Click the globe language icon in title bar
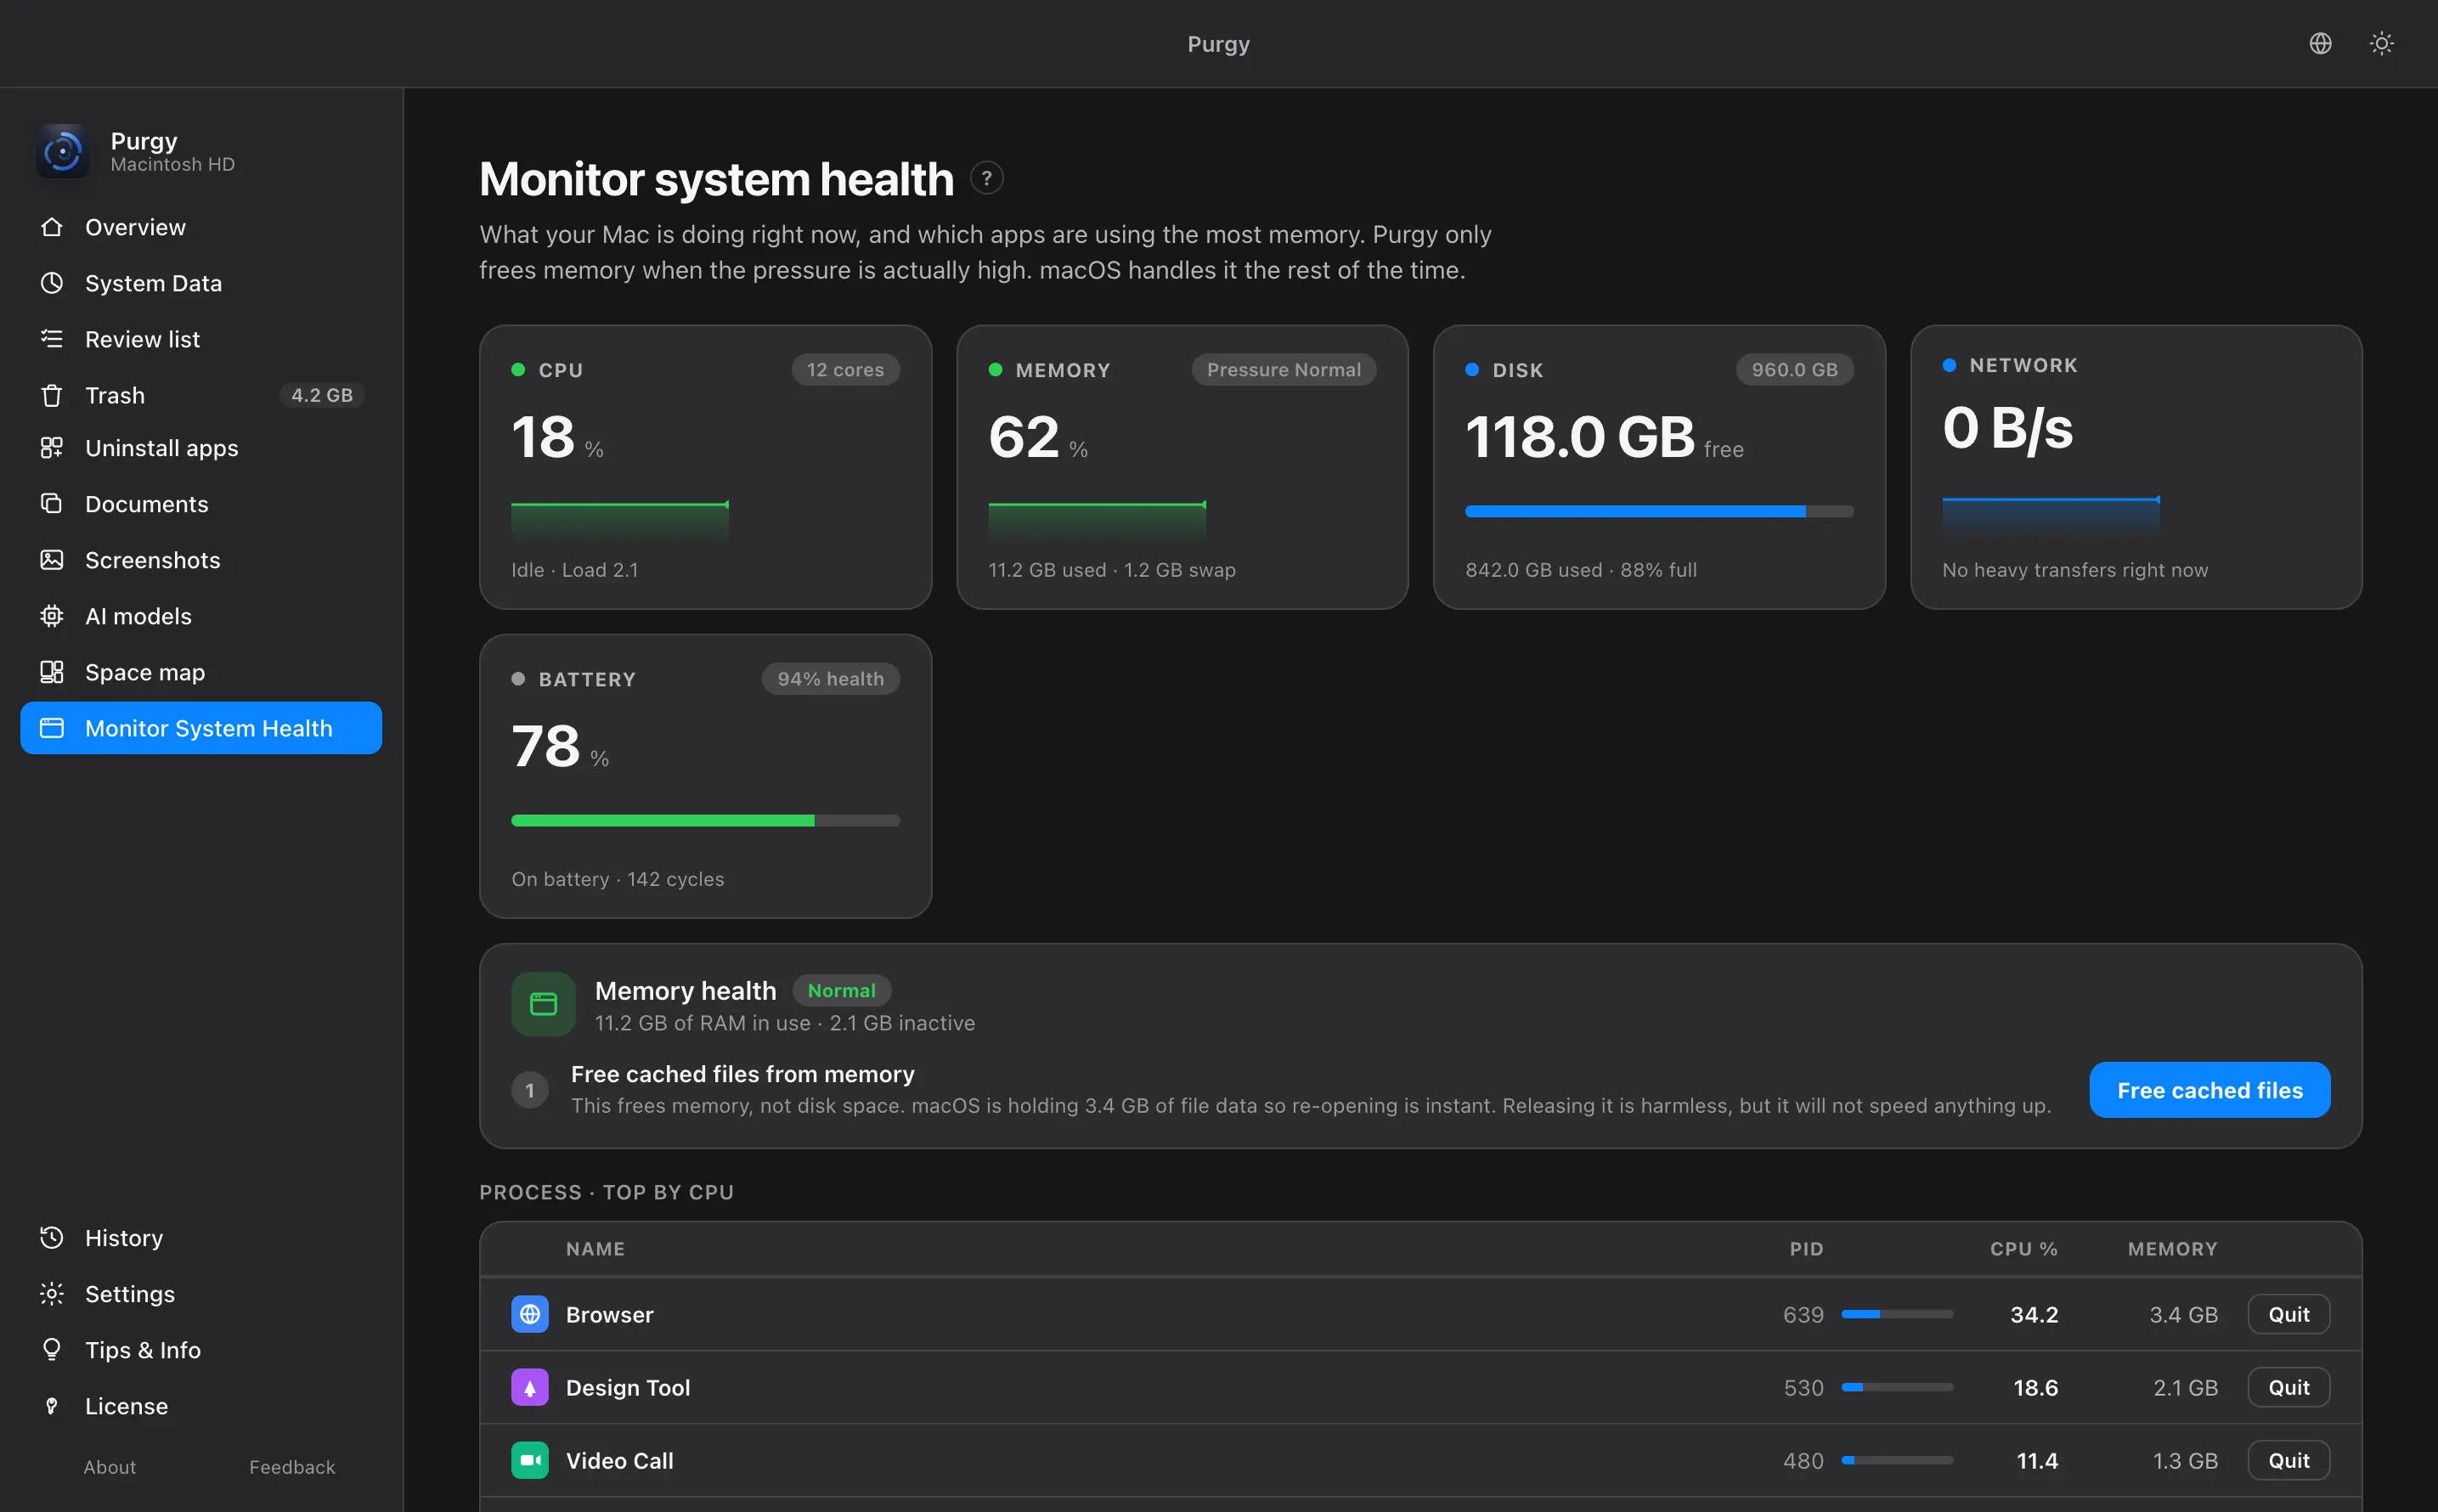Image resolution: width=2438 pixels, height=1512 pixels. click(2320, 43)
